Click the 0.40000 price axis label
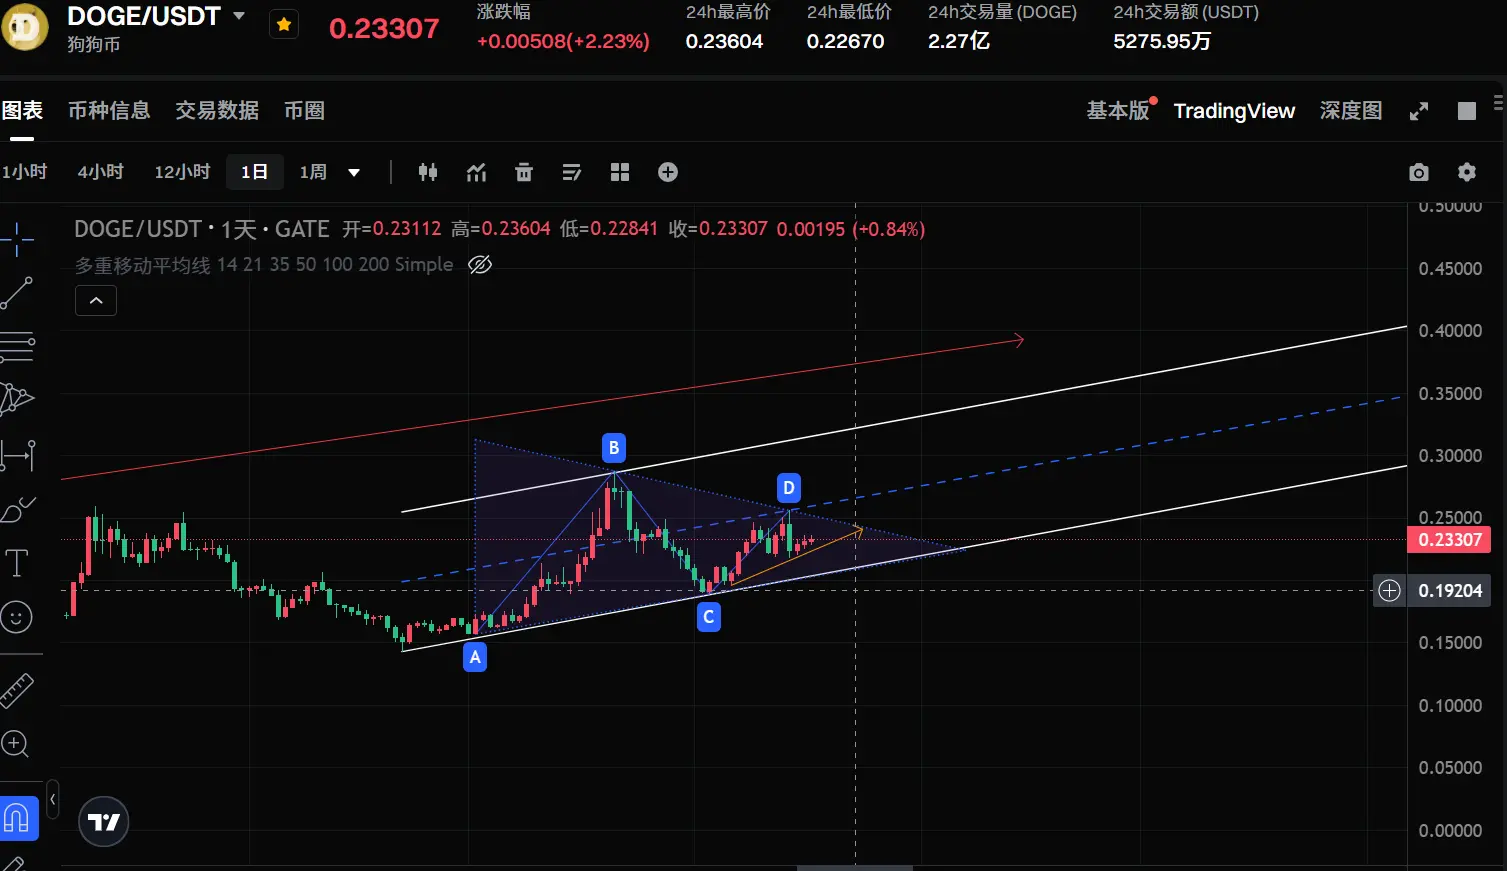1507x871 pixels. [x=1450, y=331]
